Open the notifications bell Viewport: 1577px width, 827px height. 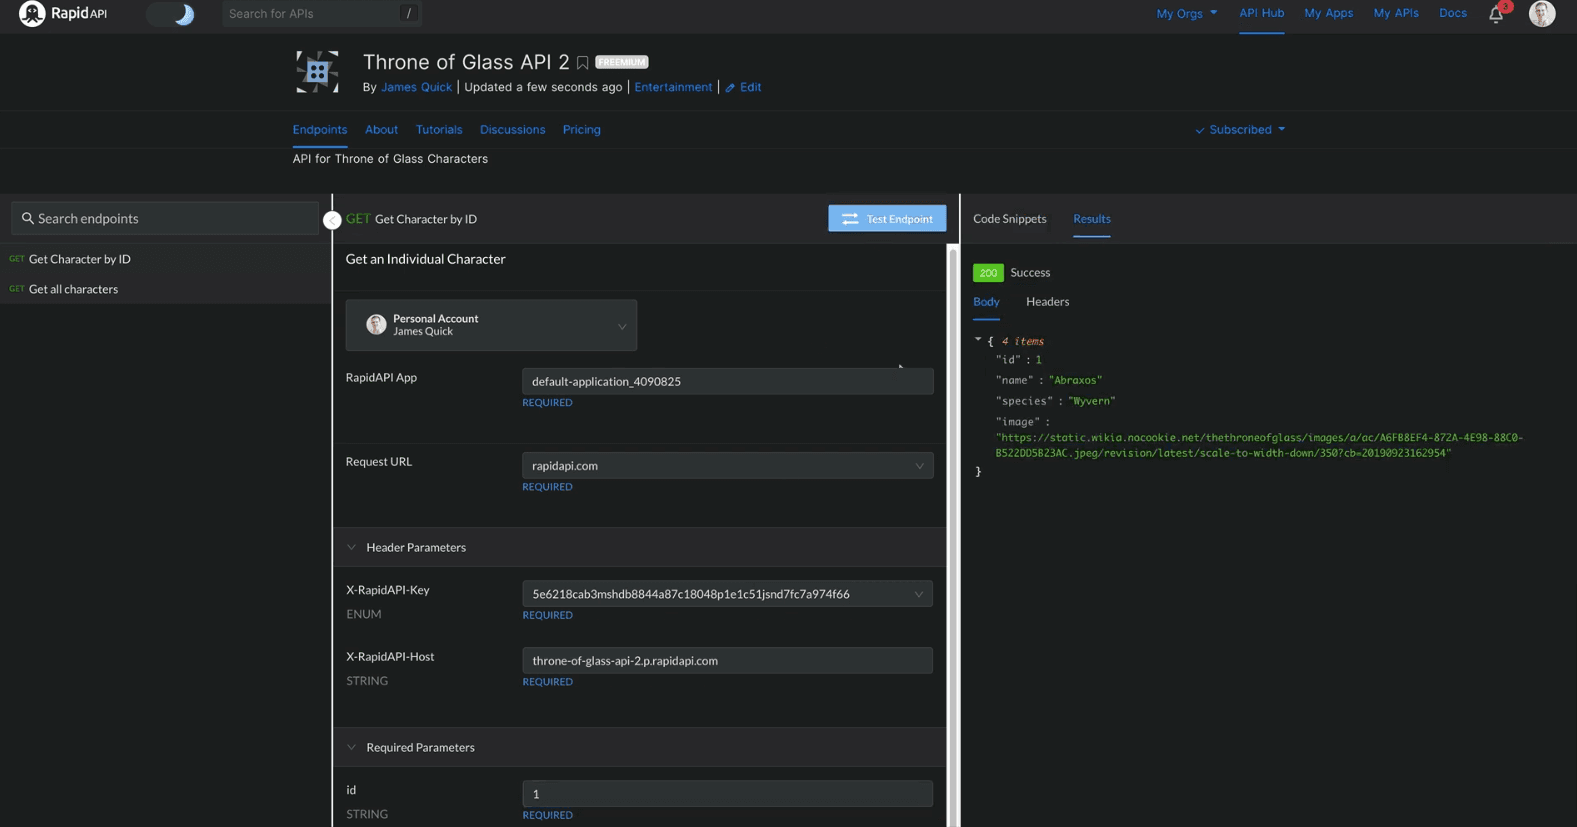coord(1496,14)
